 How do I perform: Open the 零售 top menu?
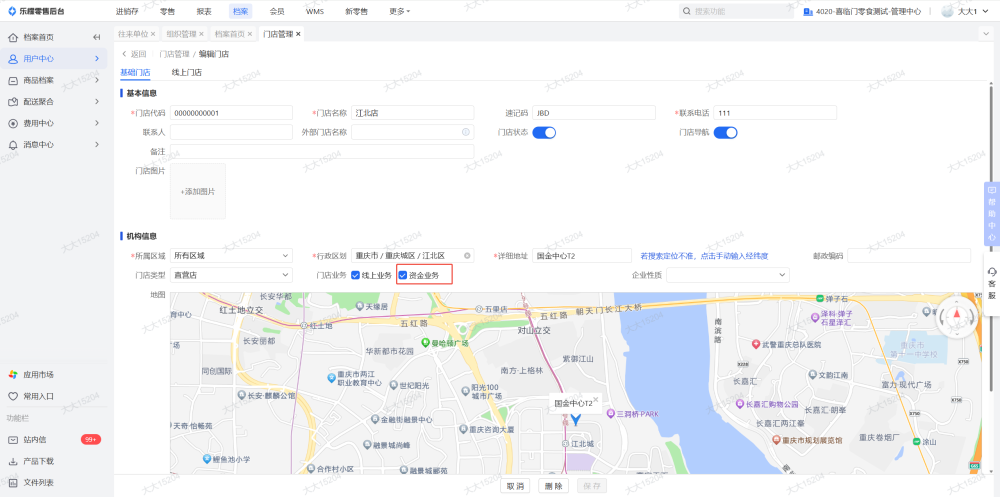point(167,11)
